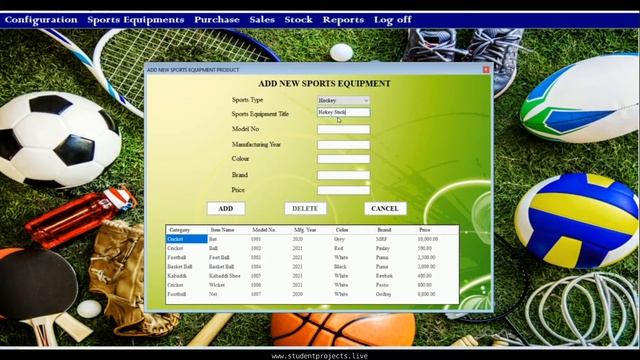This screenshot has height=360, width=640.
Task: Click the Grey color cell
Action: click(340, 239)
